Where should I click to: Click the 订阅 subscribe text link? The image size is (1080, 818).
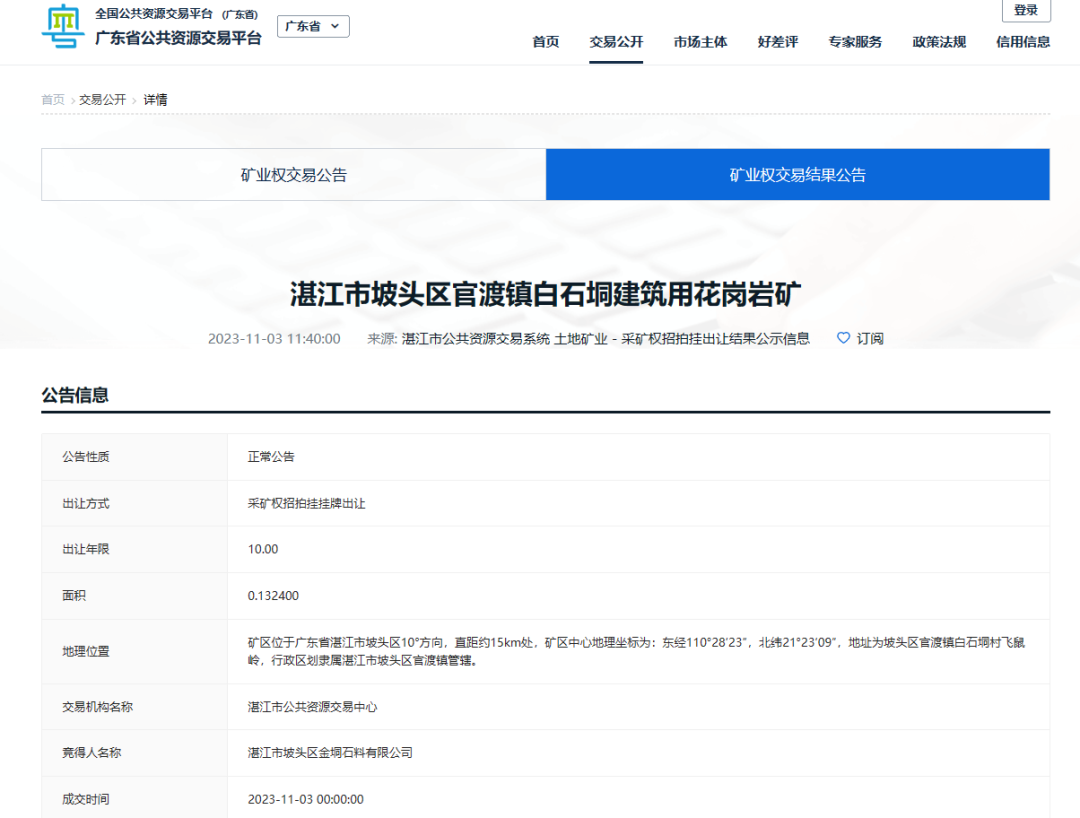(x=870, y=339)
